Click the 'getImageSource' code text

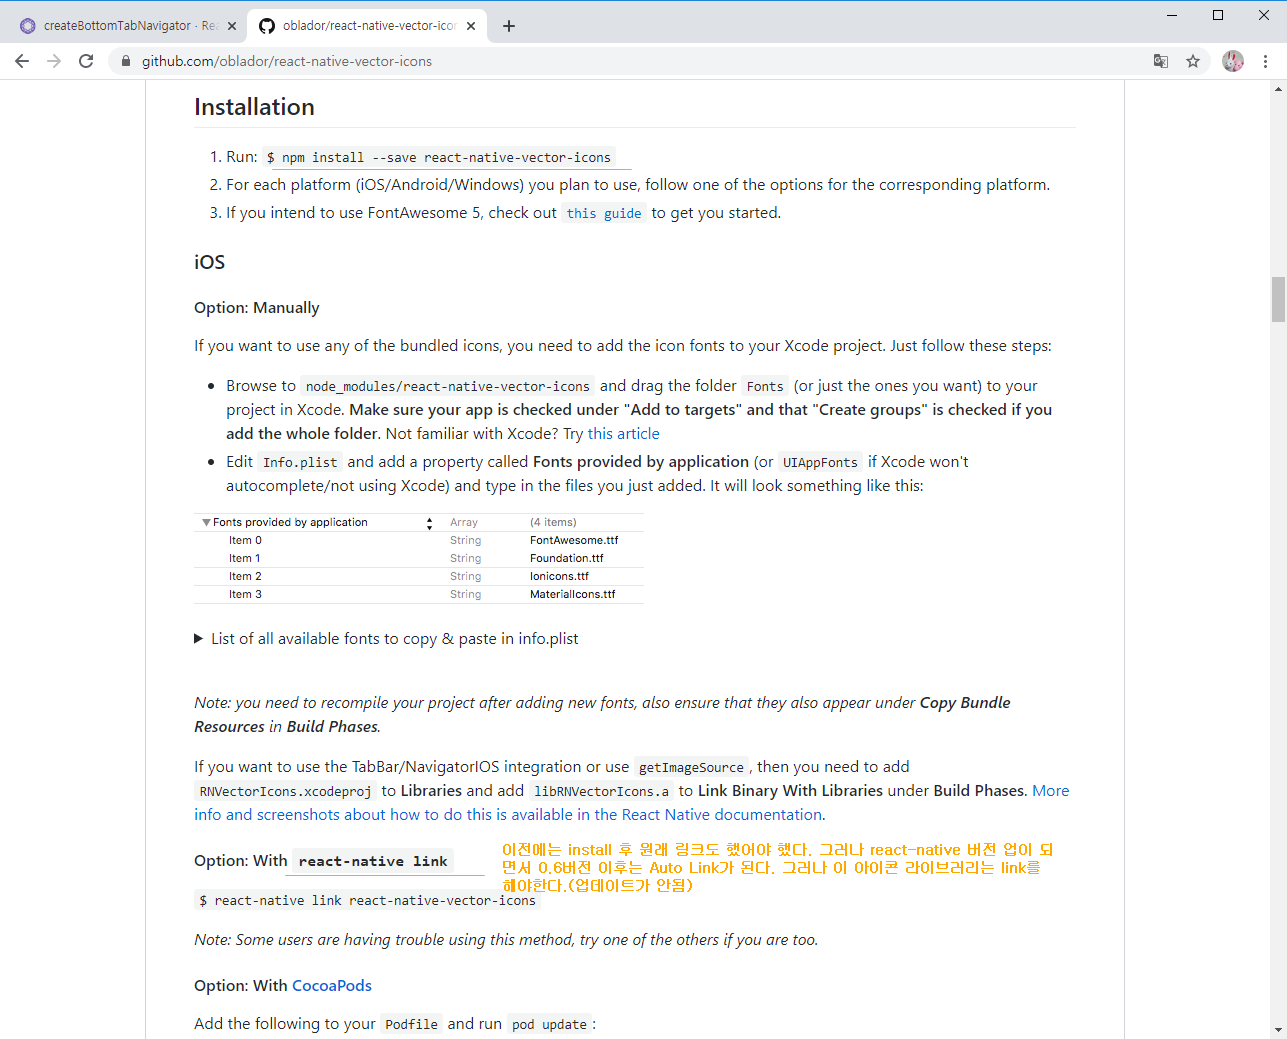pos(691,767)
